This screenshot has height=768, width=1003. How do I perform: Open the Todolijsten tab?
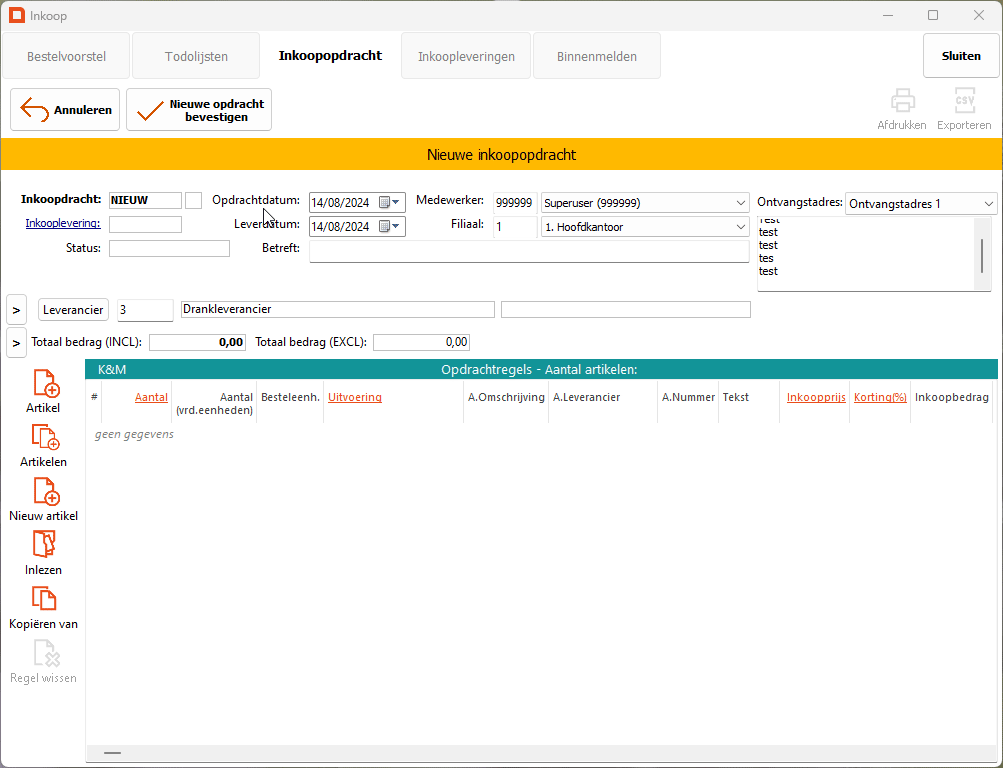(196, 56)
